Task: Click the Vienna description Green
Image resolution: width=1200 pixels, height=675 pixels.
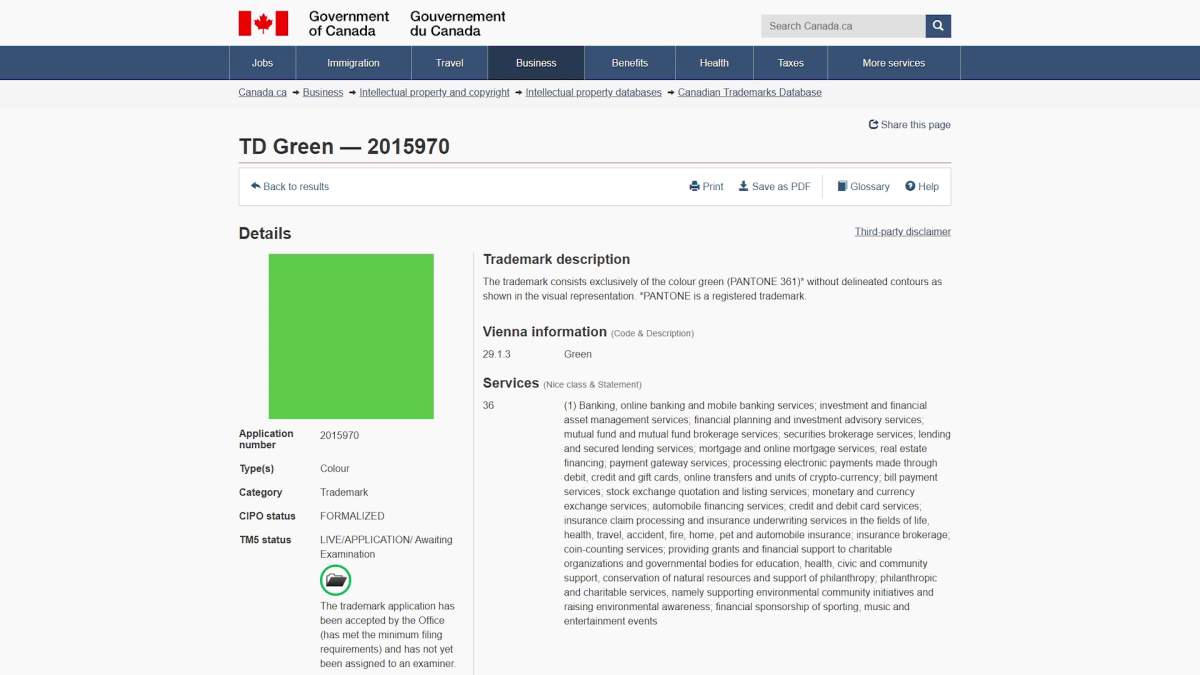Action: (x=578, y=354)
